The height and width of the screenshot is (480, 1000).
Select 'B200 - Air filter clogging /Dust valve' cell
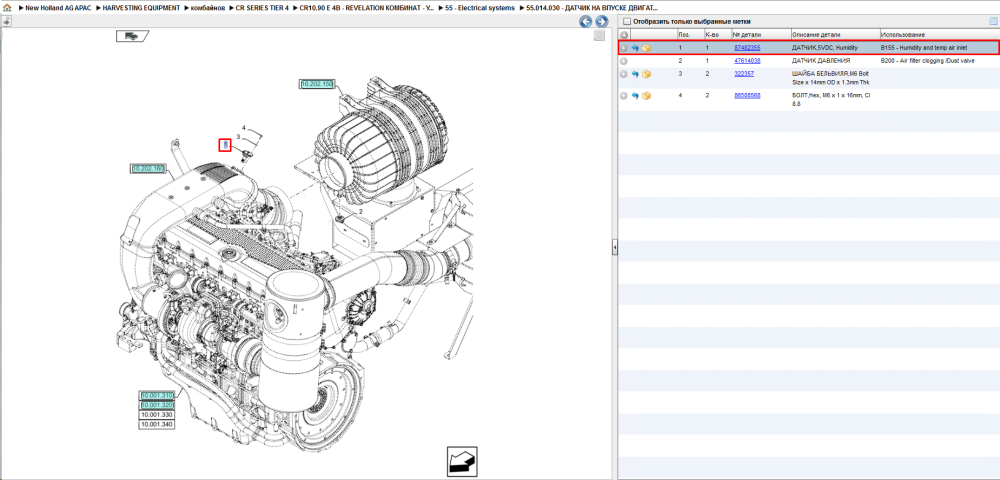[928, 61]
